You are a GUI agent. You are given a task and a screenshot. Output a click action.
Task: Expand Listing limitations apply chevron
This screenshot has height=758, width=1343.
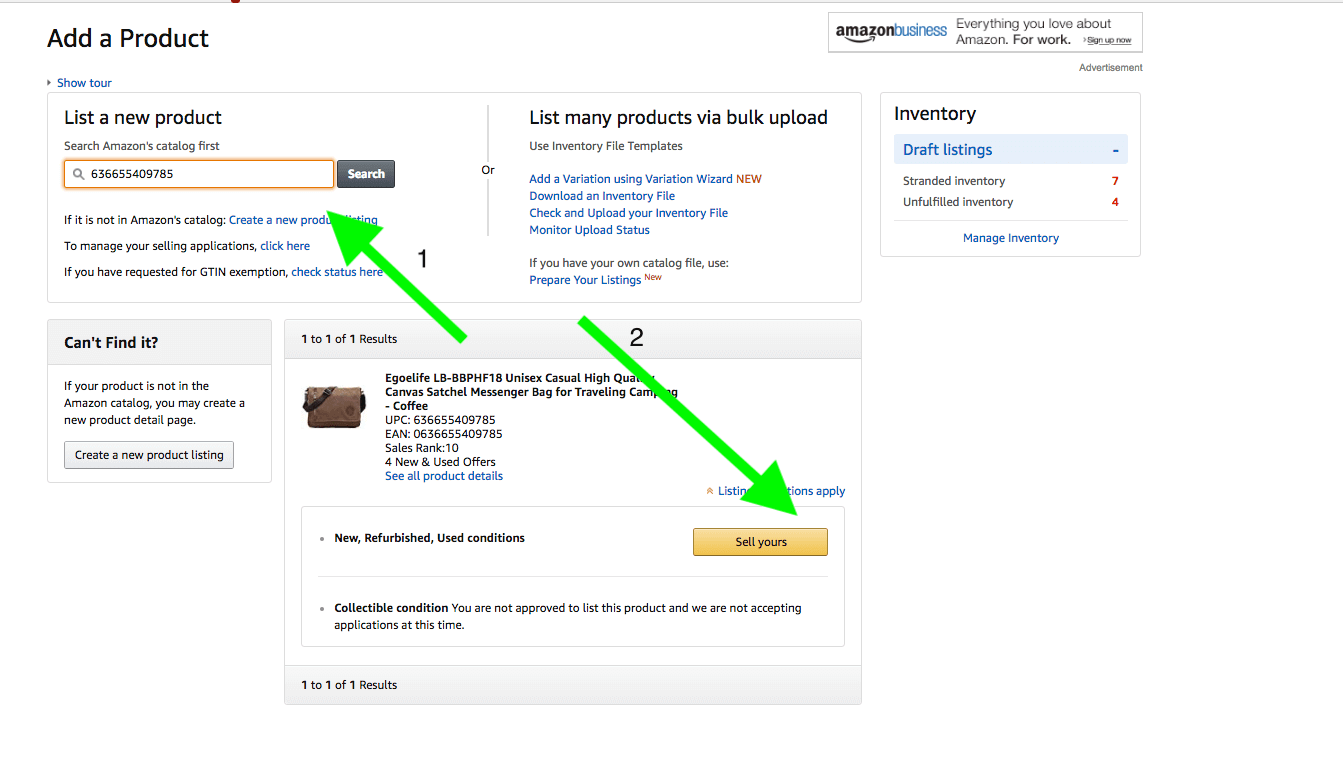click(710, 491)
